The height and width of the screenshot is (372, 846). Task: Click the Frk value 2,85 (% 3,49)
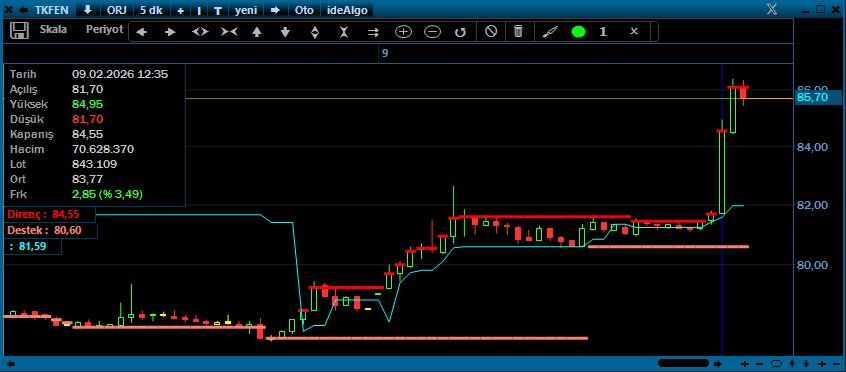point(107,194)
